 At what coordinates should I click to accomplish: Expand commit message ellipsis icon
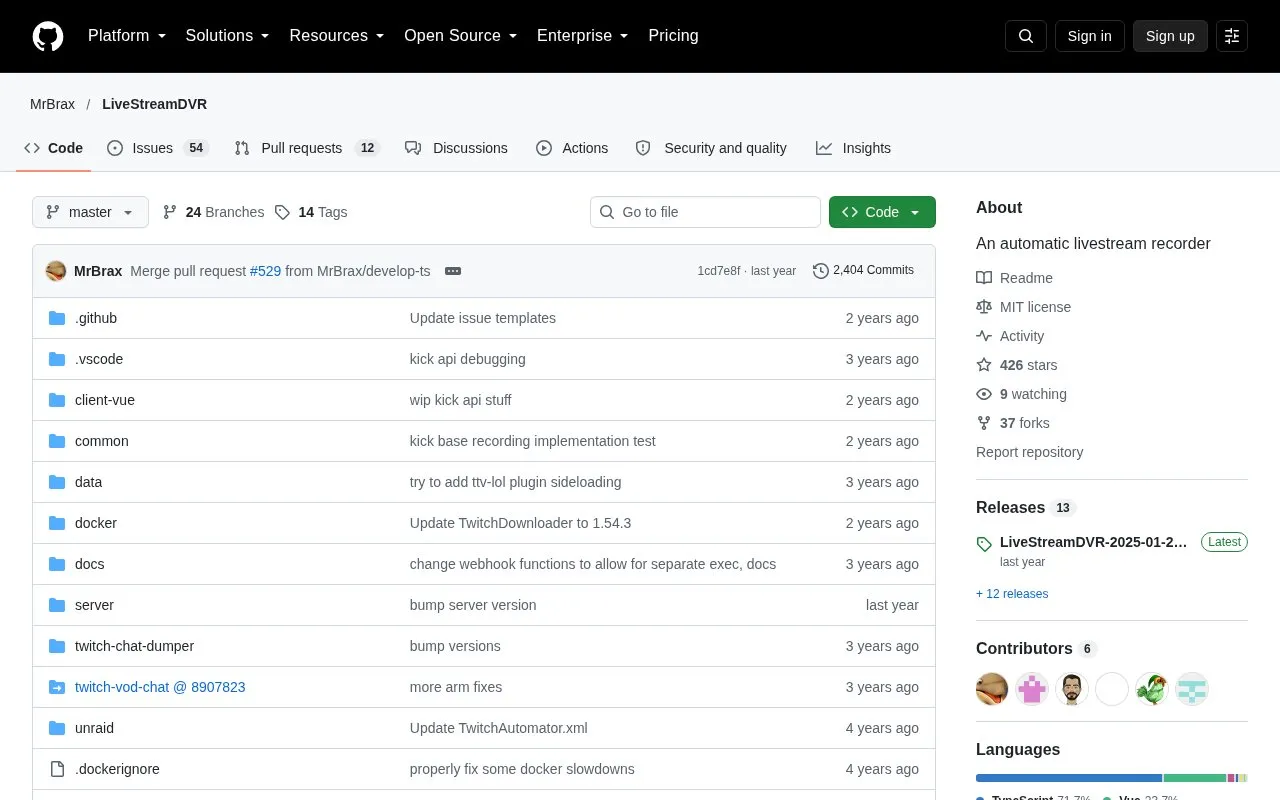point(453,271)
